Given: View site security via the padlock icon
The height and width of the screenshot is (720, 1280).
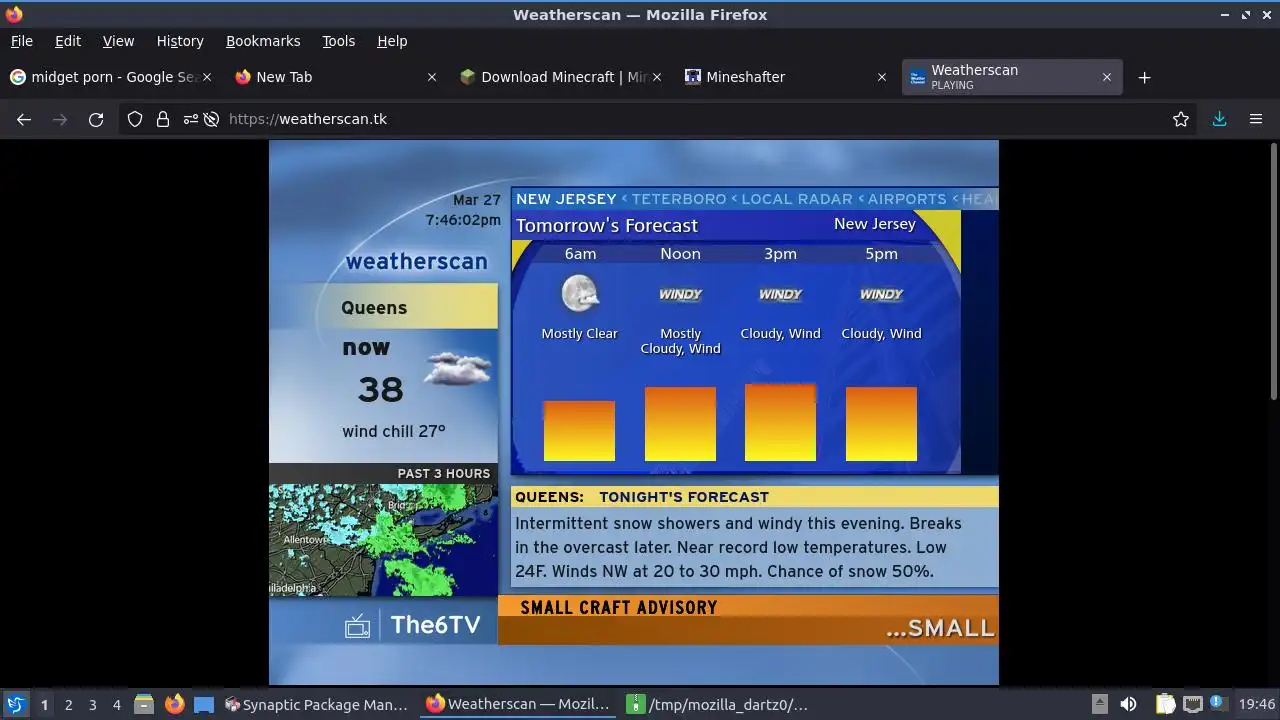Looking at the screenshot, I should point(163,119).
